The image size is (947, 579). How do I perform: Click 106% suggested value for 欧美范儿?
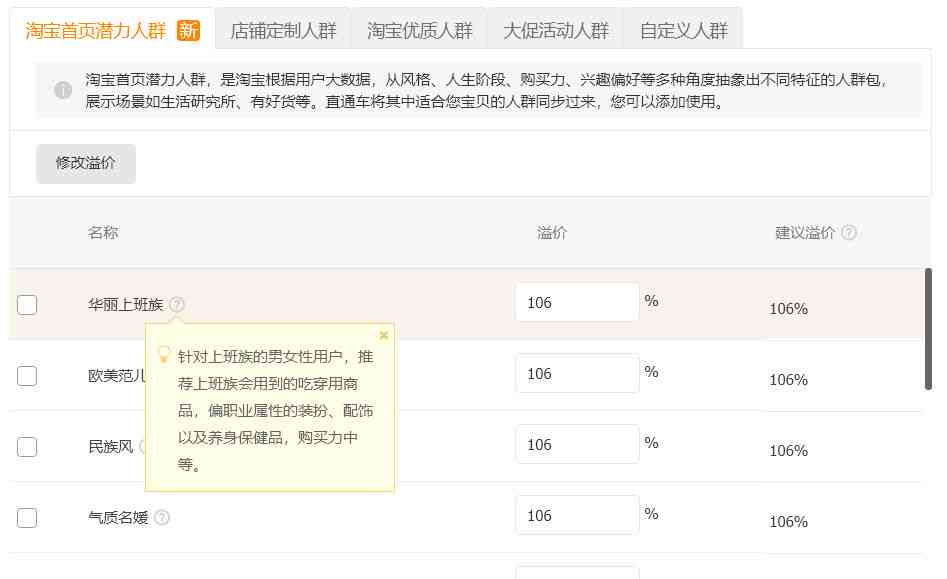788,380
